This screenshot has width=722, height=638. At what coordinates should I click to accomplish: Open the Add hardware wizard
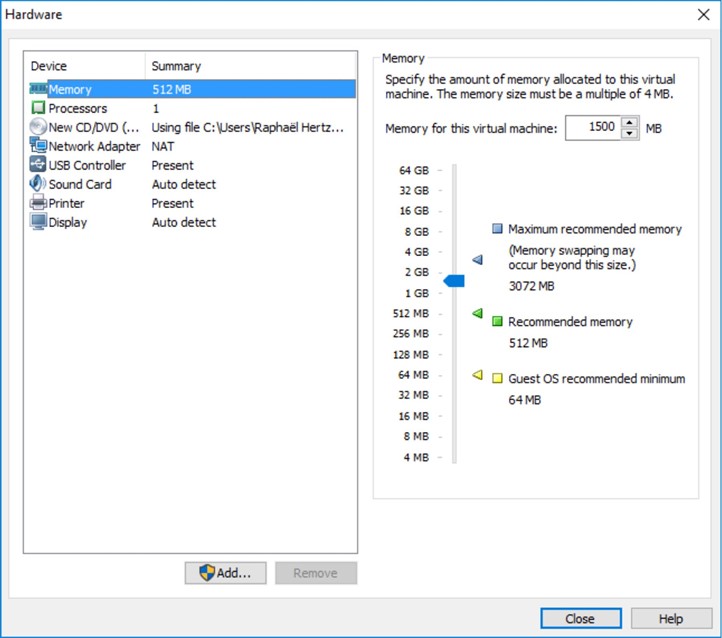(x=226, y=573)
